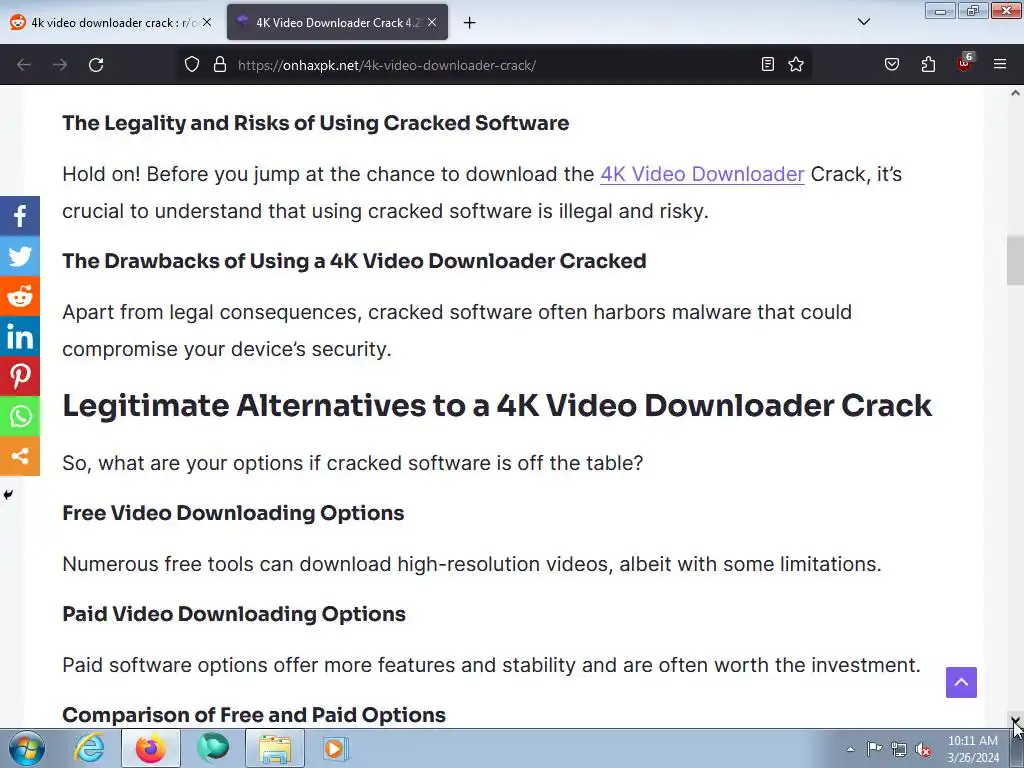Follow the 4K Video Downloader link
Viewport: 1024px width, 768px height.
[702, 174]
